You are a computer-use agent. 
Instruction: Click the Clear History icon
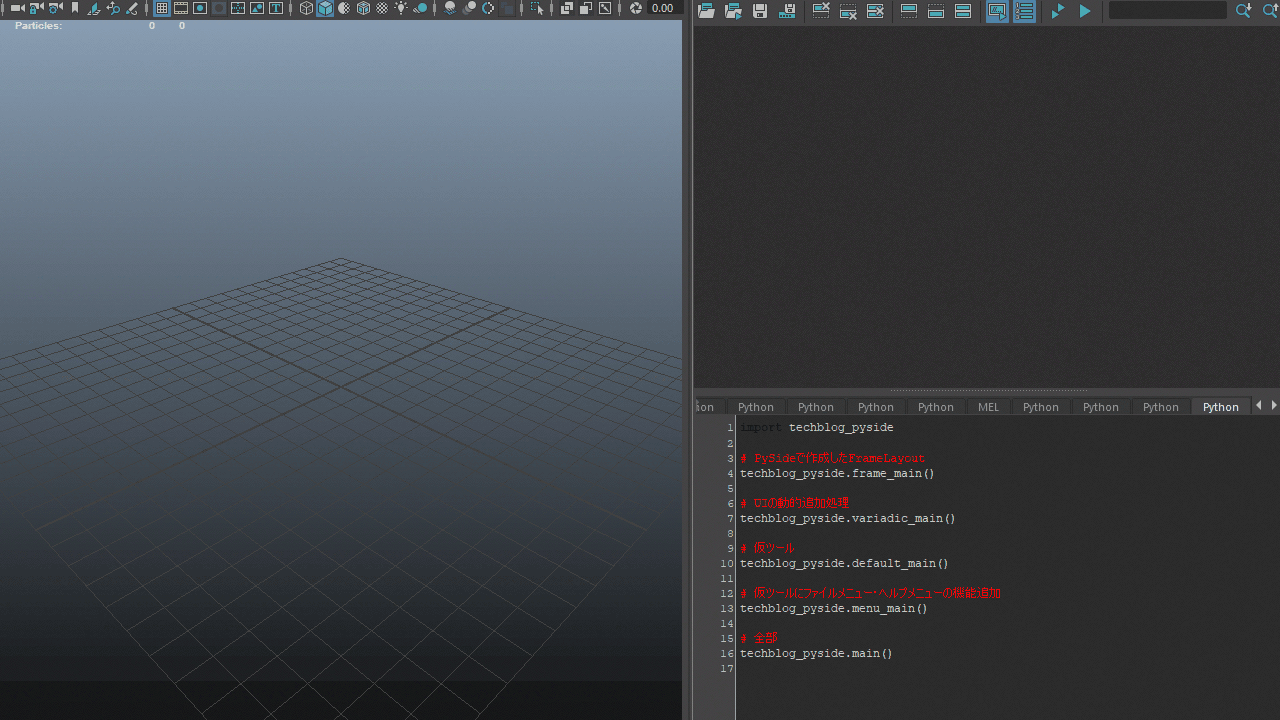point(821,11)
